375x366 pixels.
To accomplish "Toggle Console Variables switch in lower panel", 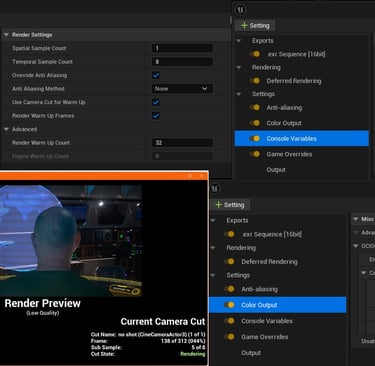I will tap(229, 321).
